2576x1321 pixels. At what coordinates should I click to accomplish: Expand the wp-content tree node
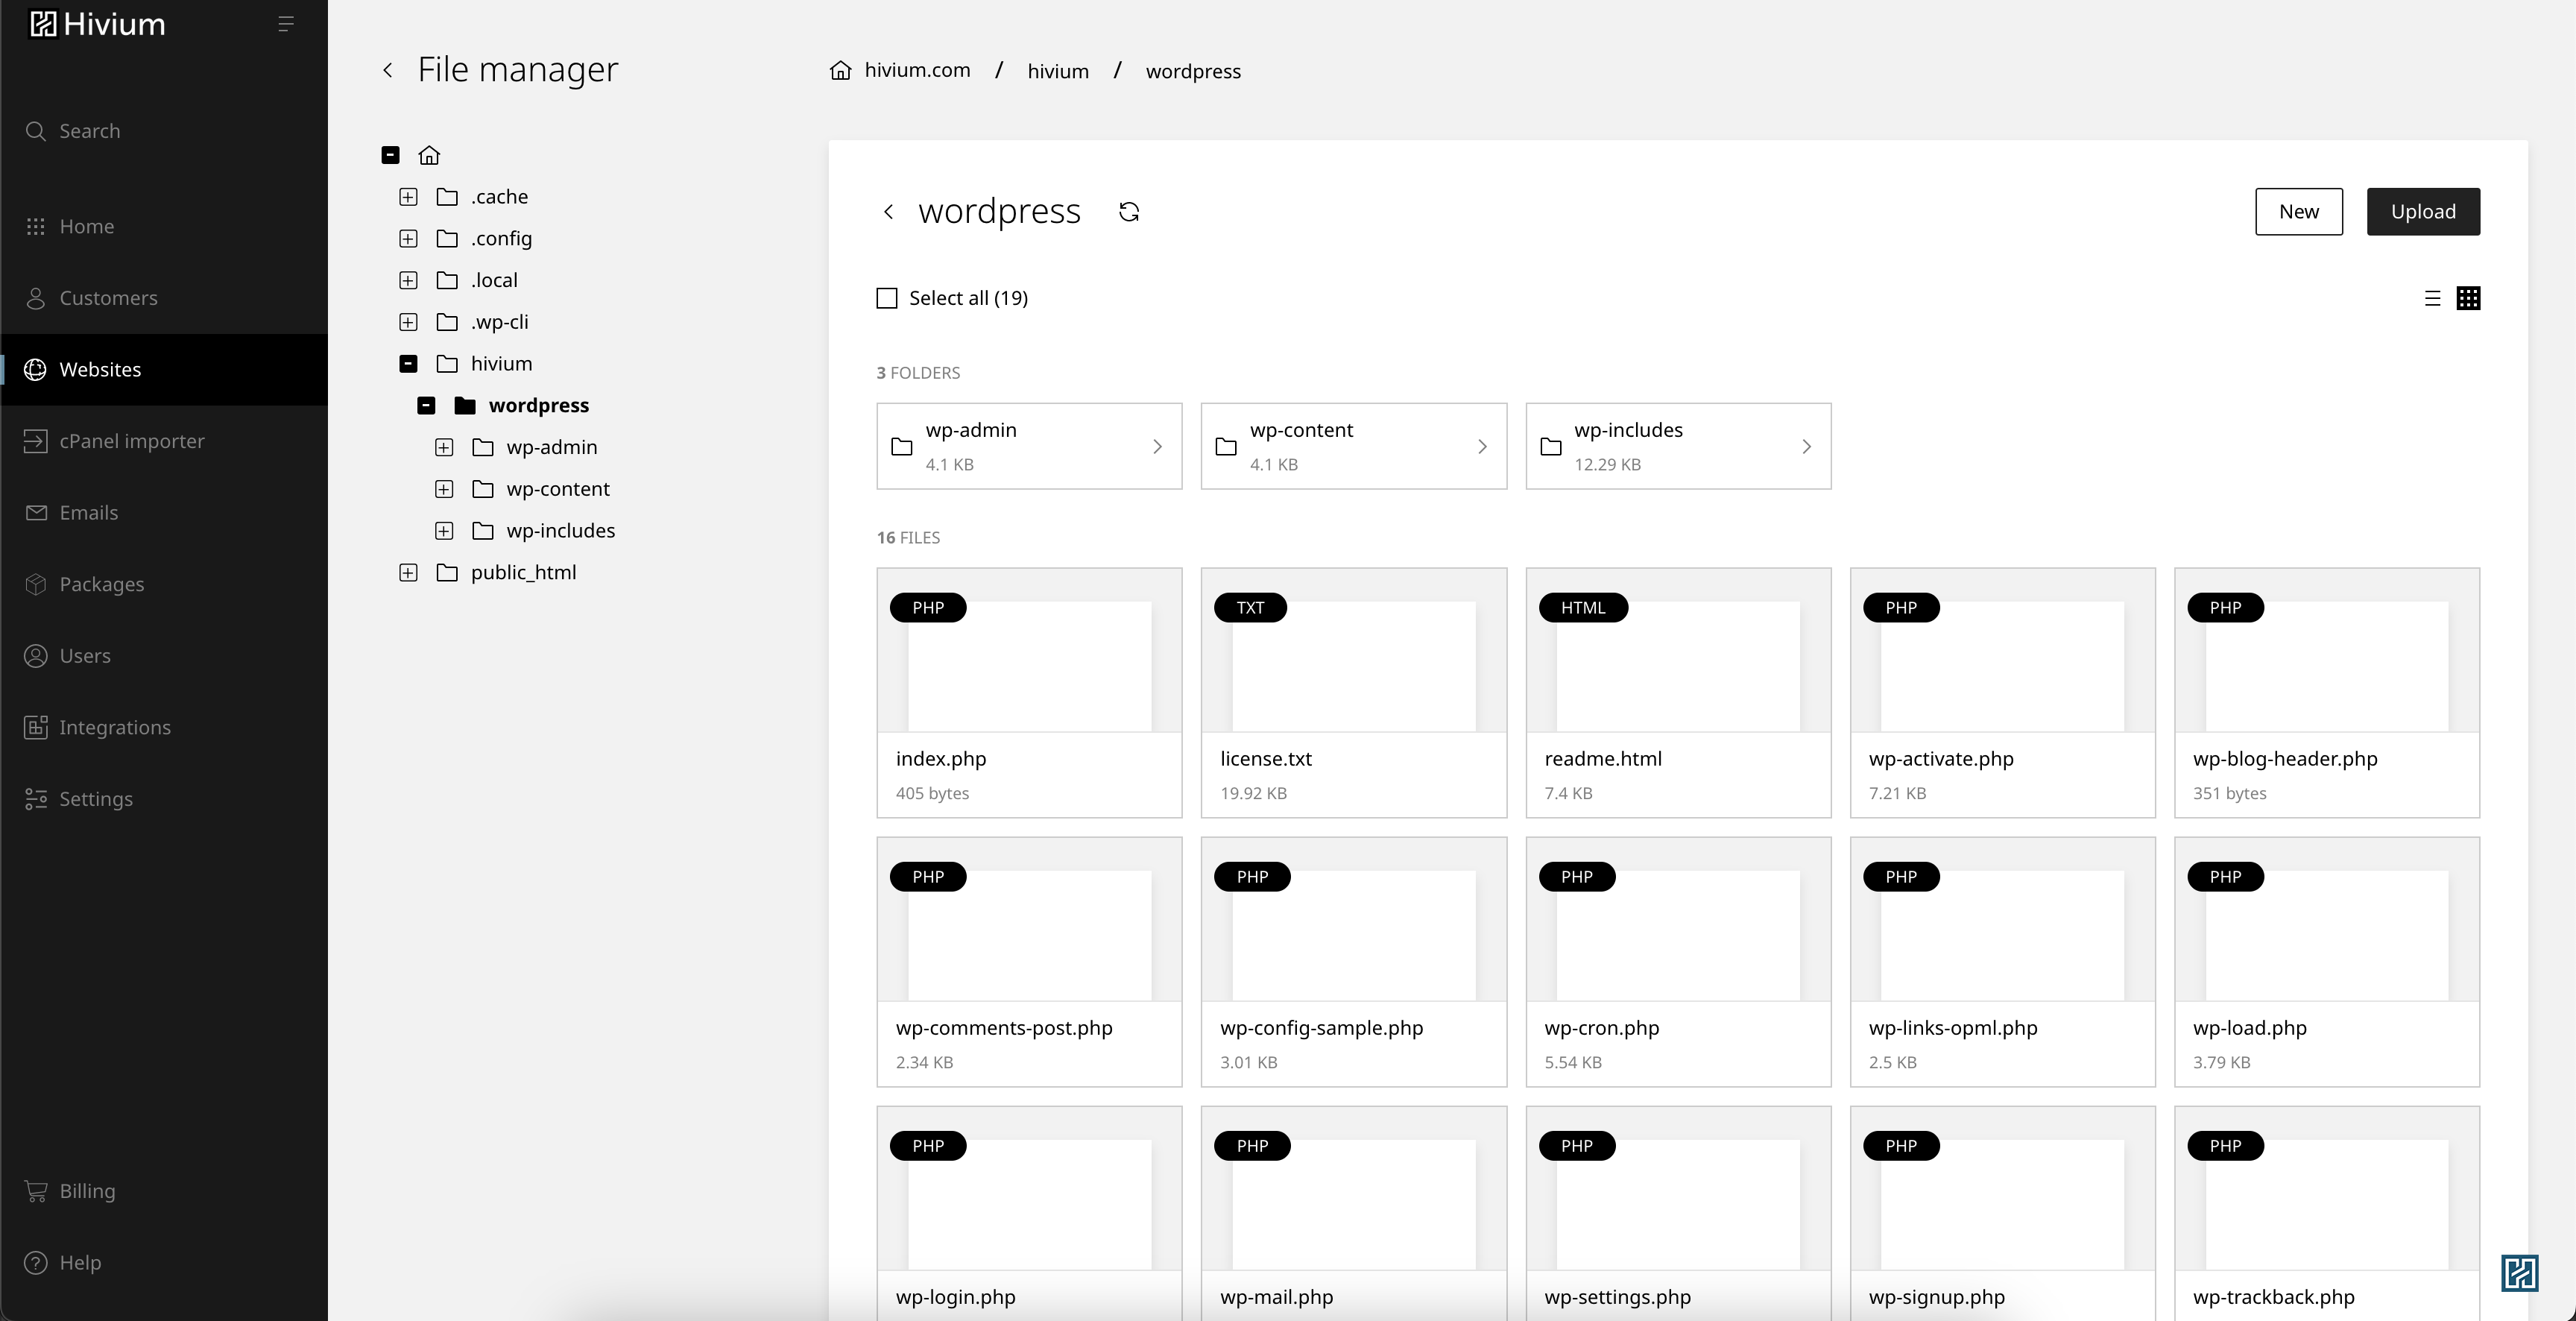[x=444, y=489]
